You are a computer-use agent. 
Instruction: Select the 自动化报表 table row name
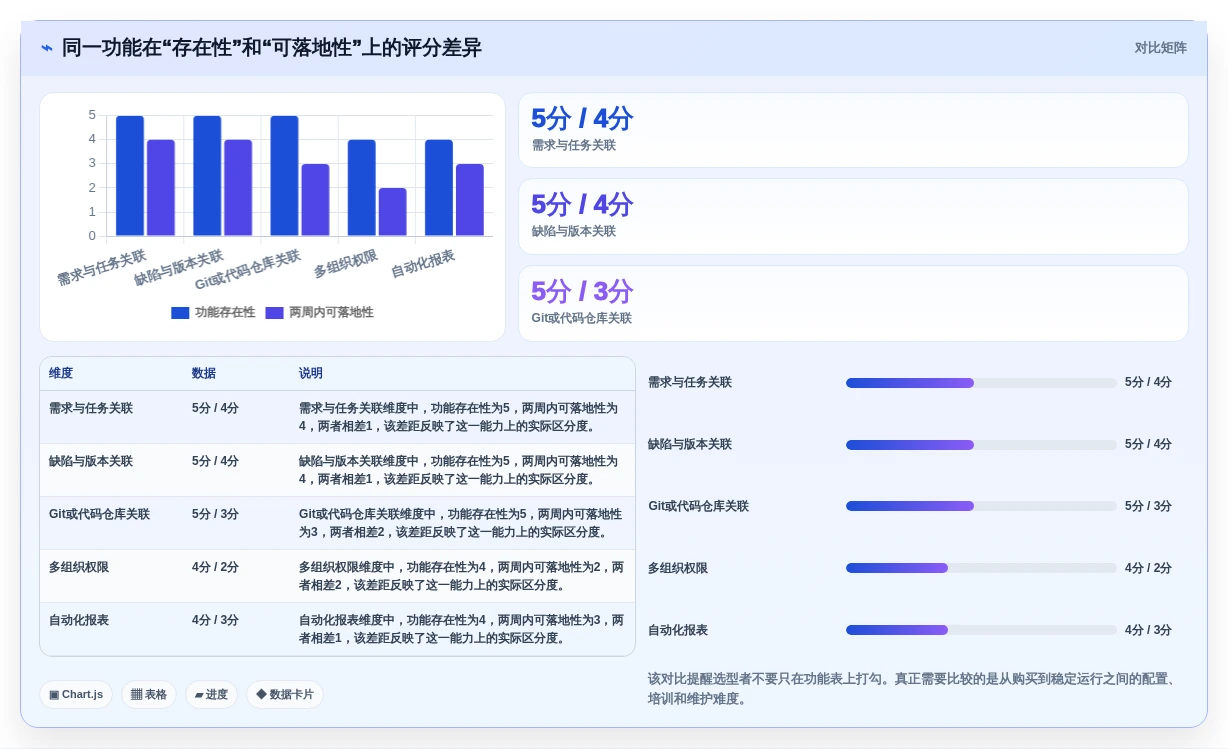coord(79,620)
